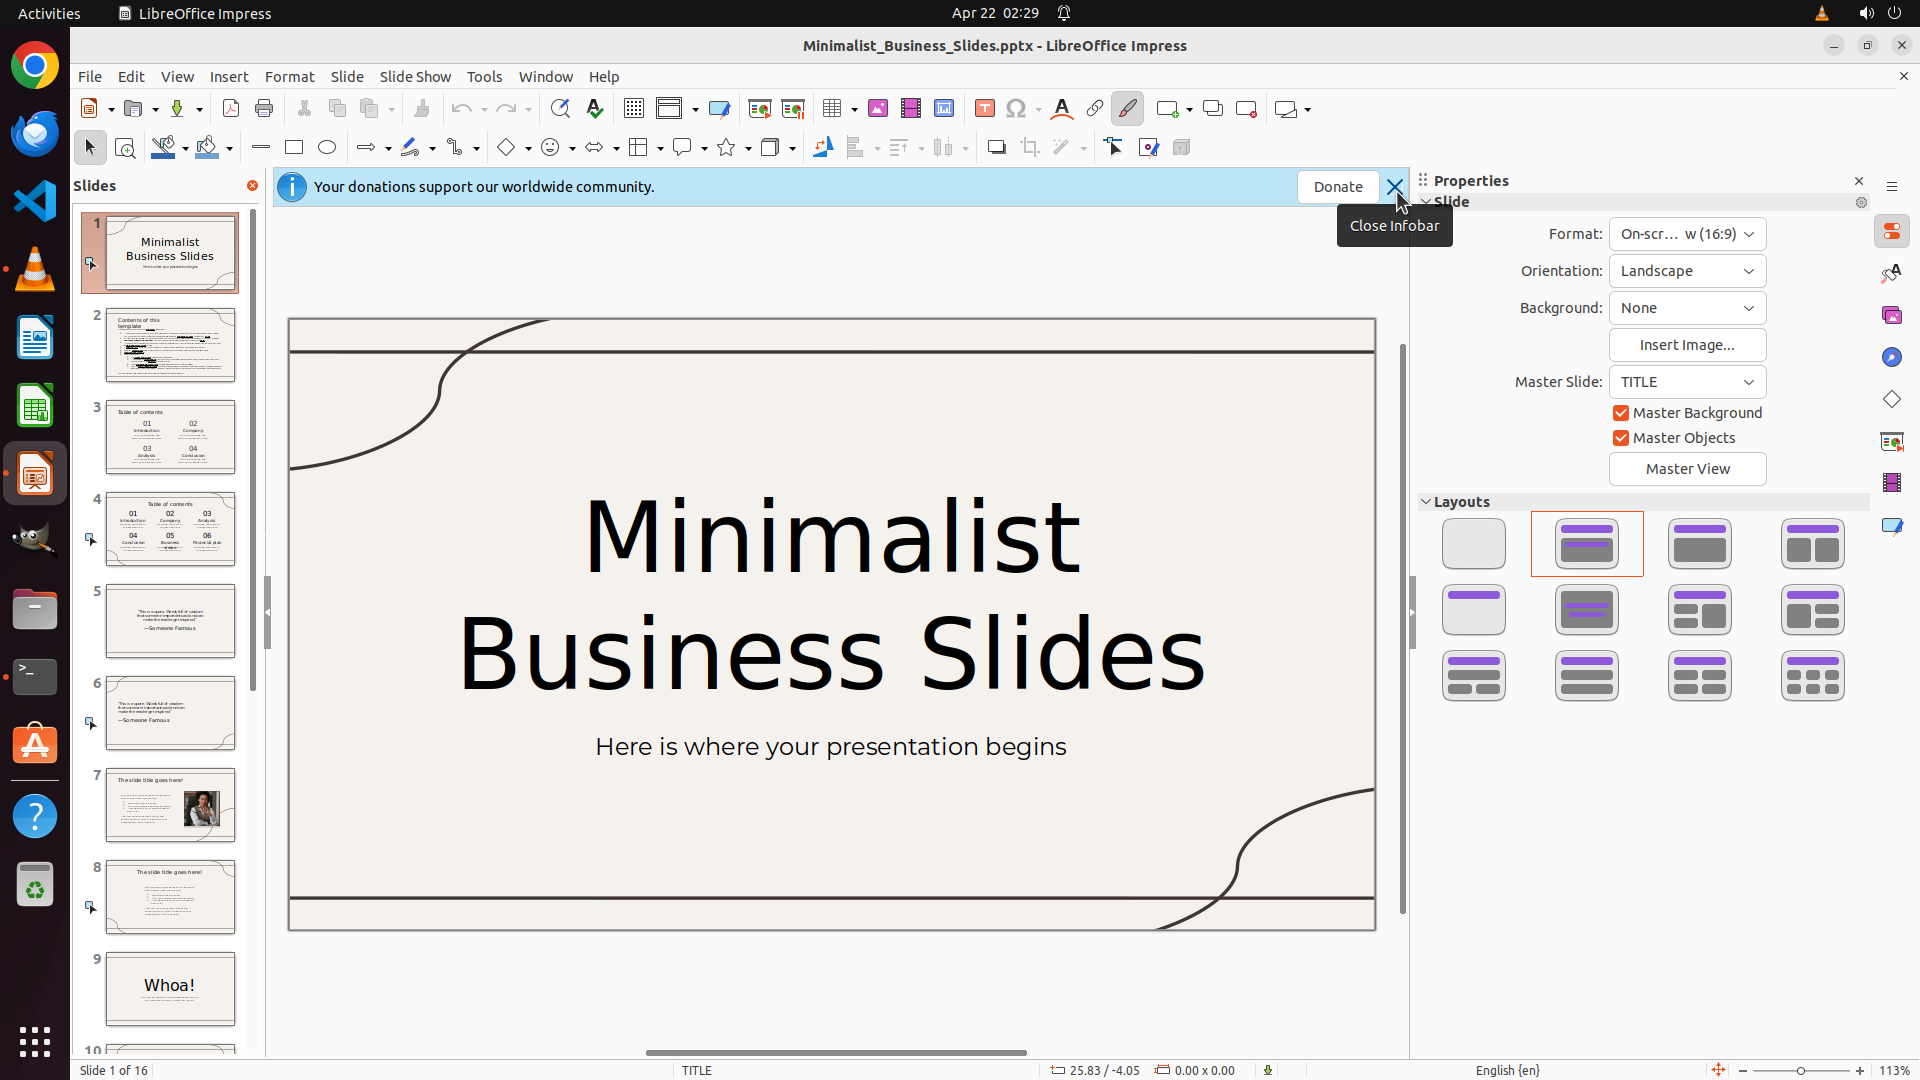This screenshot has height=1080, width=1920.
Task: Click the zoom slider in status bar
Action: coord(1800,1070)
